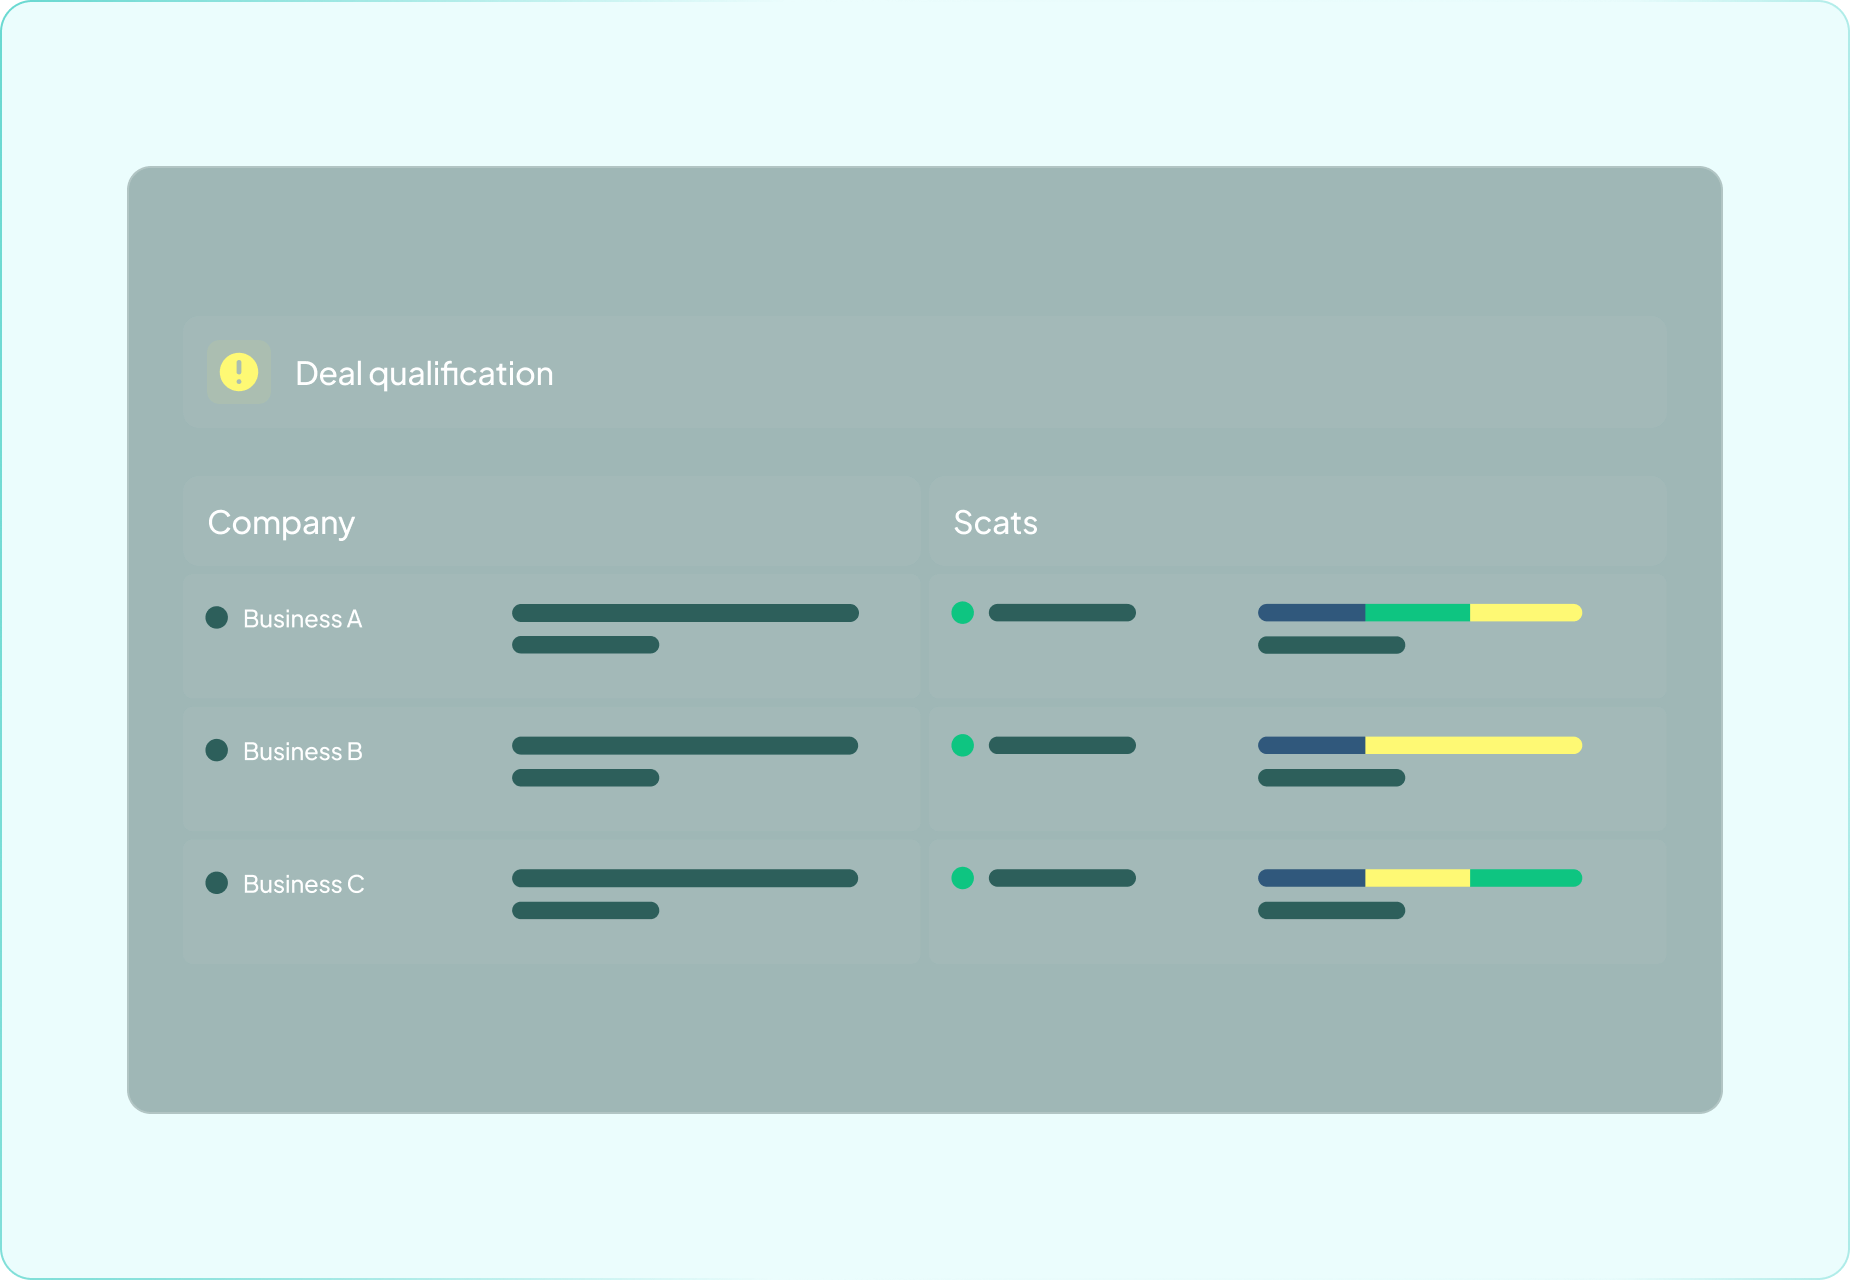Screen dimensions: 1850x1280
Task: Click the dark dot beside Business B
Action: 217,750
